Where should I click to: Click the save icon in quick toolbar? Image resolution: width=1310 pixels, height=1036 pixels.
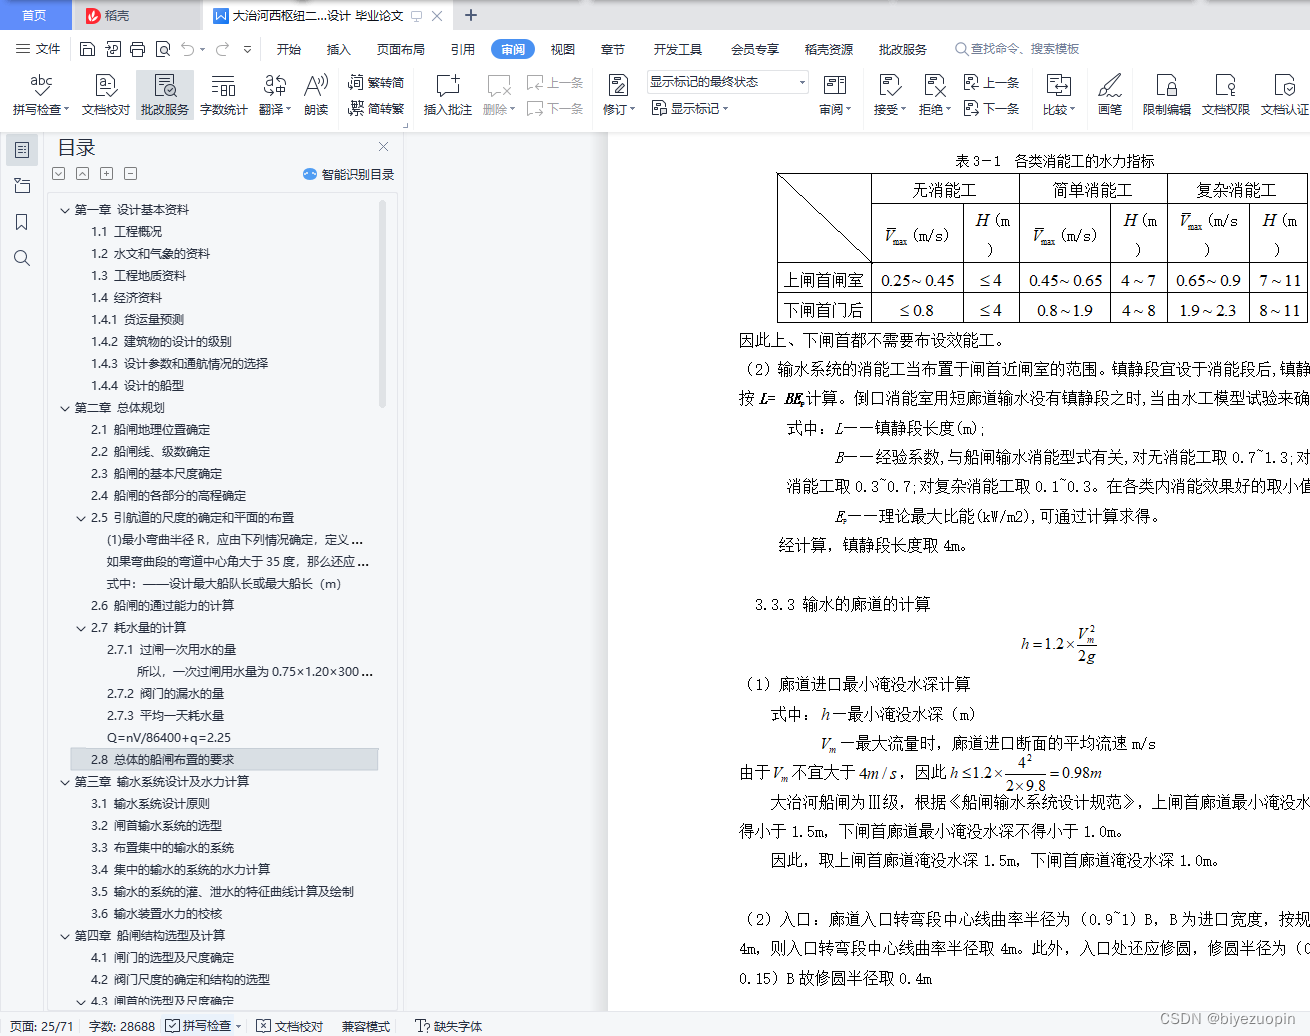pos(87,49)
